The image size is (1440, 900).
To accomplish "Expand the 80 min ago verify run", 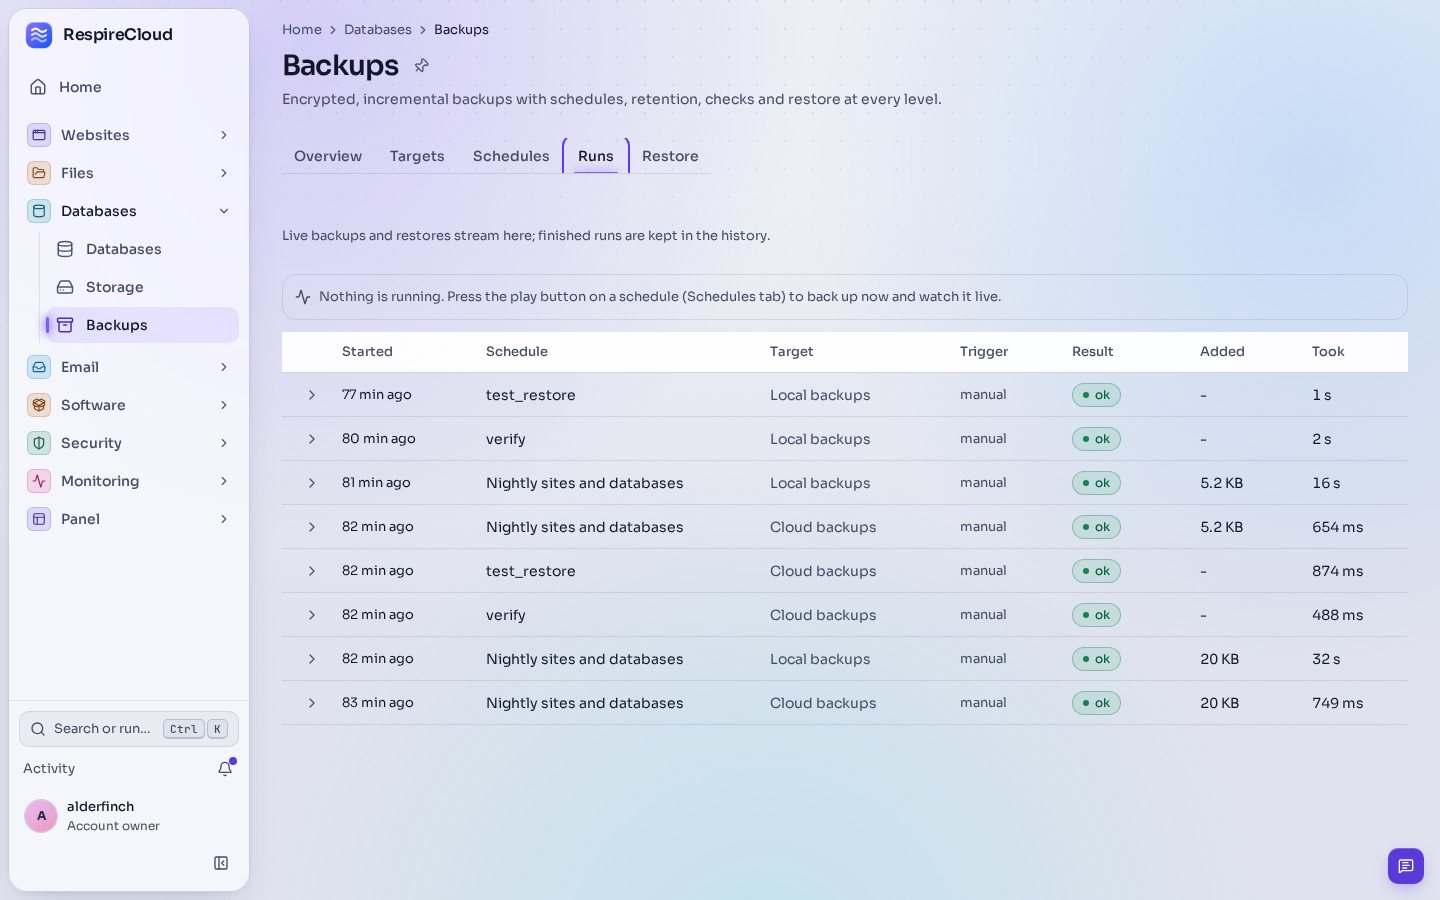I will tap(312, 439).
